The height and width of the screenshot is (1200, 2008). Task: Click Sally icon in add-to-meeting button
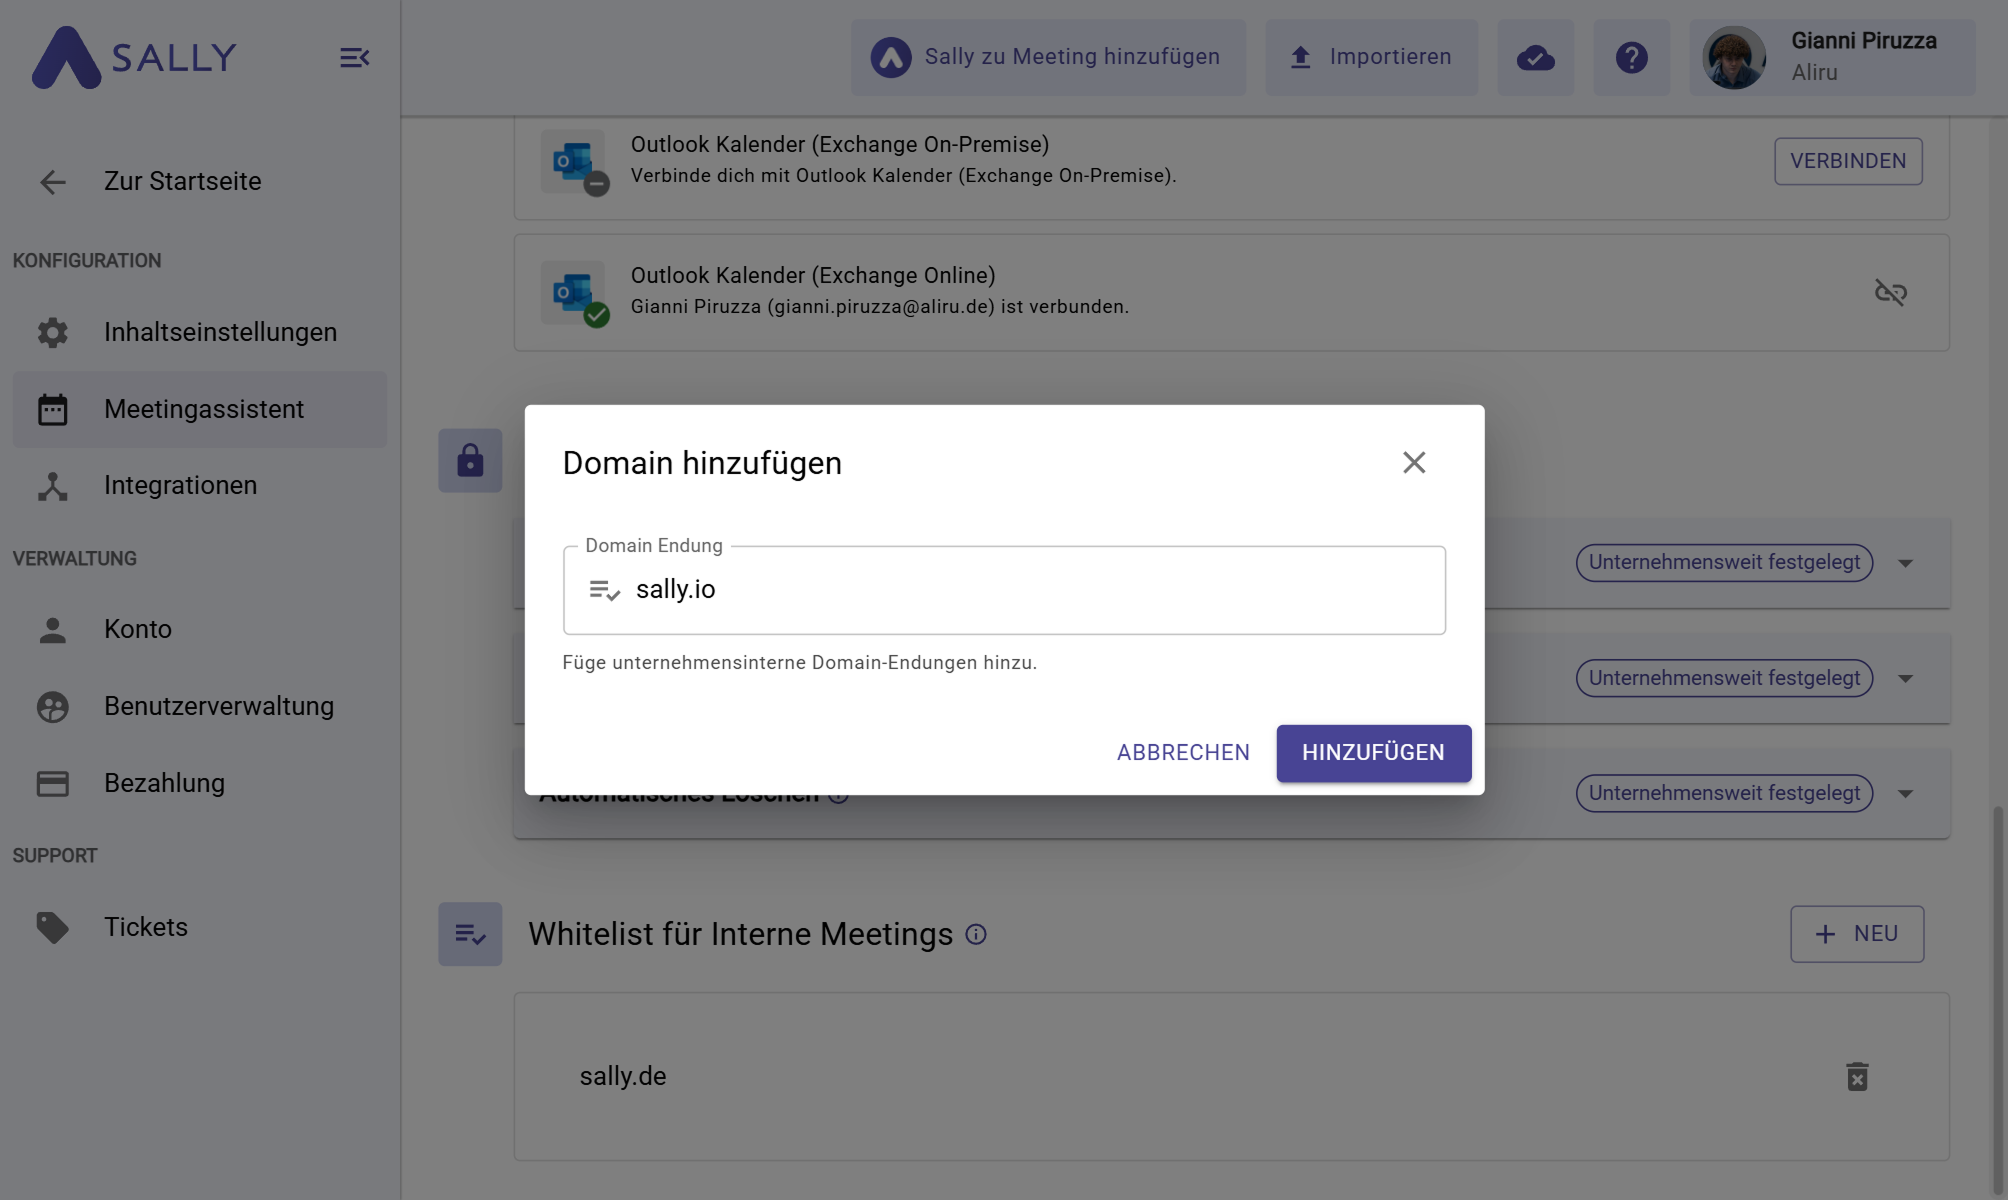(890, 58)
